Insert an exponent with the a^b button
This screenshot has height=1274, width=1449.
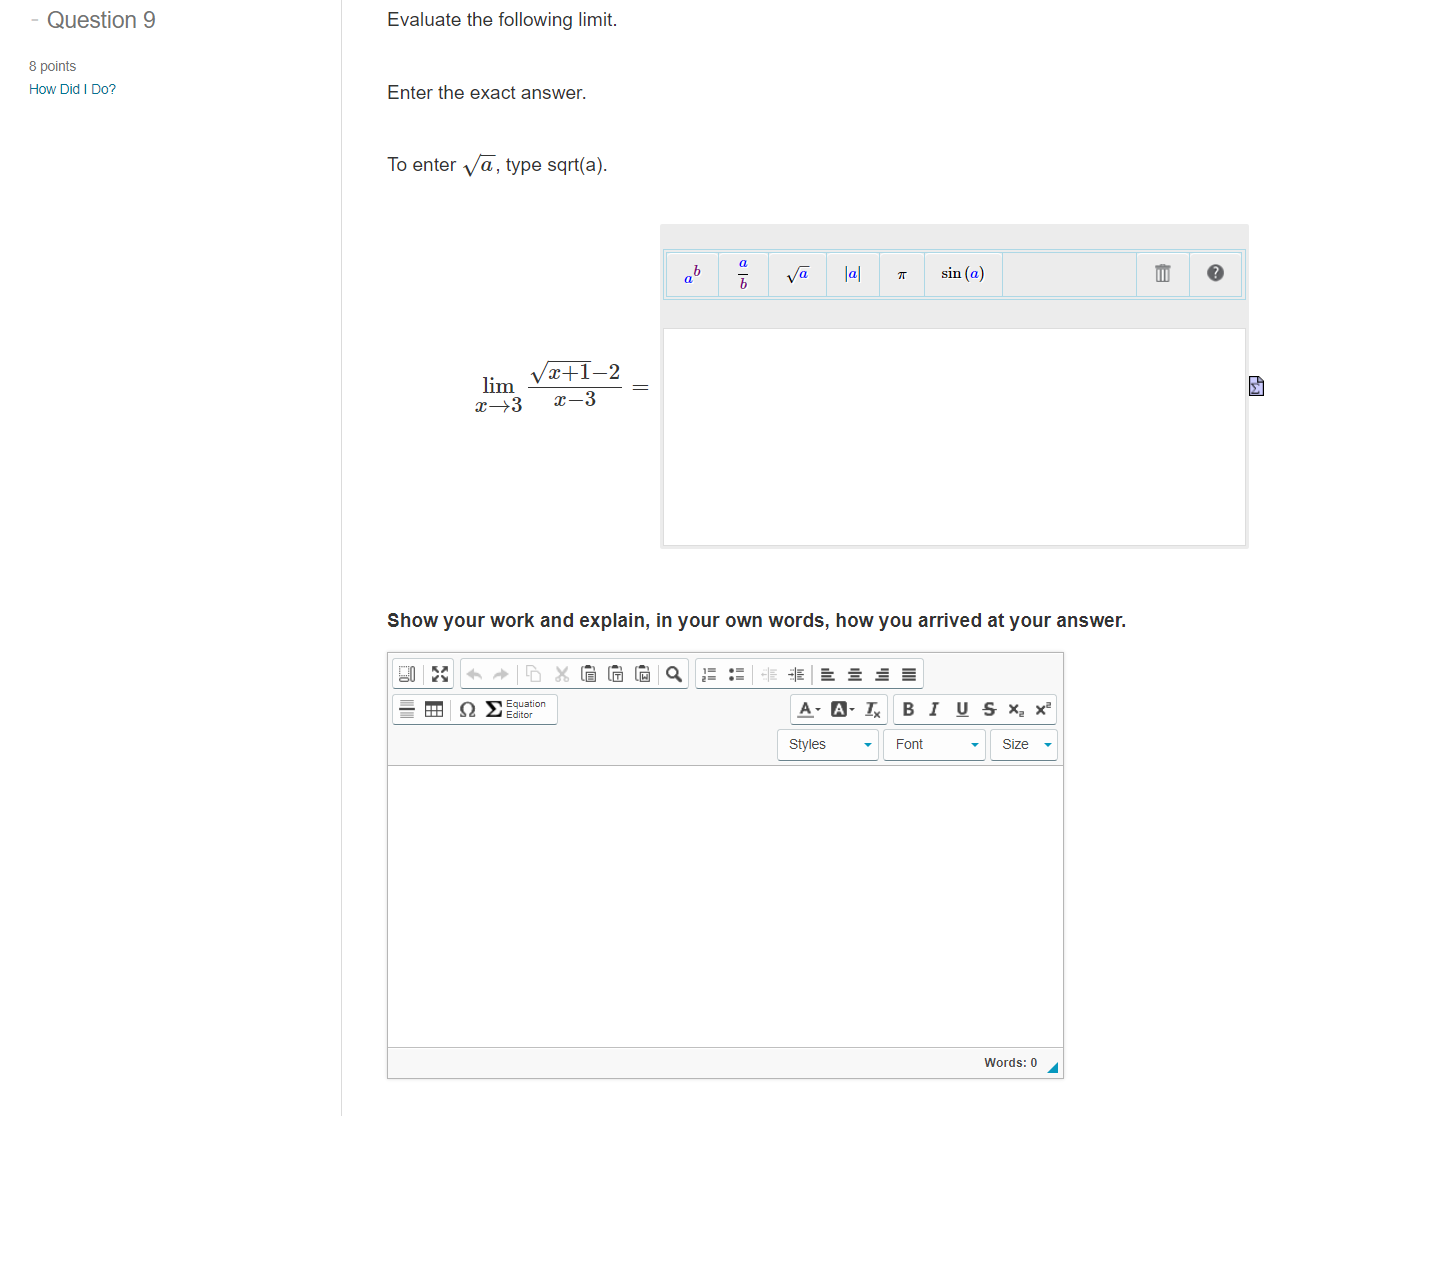(x=691, y=273)
